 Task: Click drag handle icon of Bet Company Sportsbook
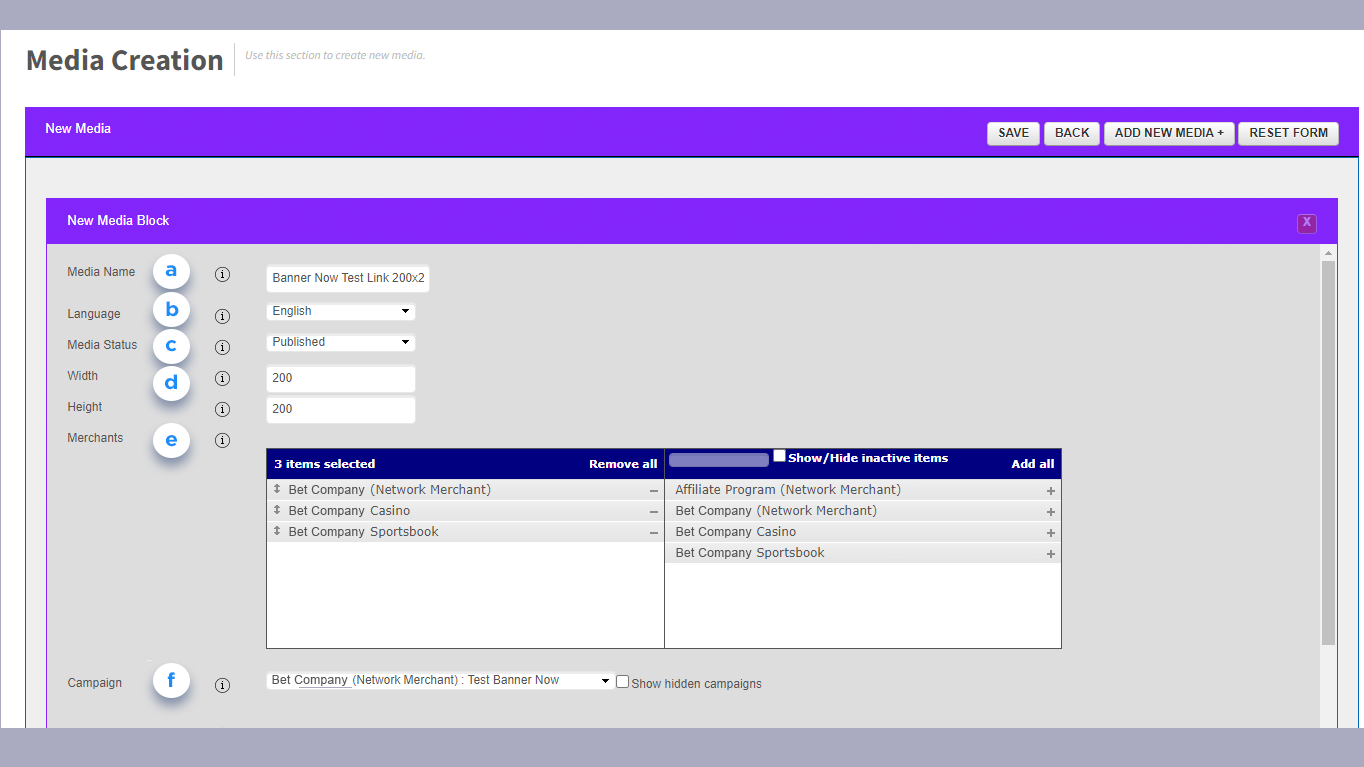tap(277, 532)
